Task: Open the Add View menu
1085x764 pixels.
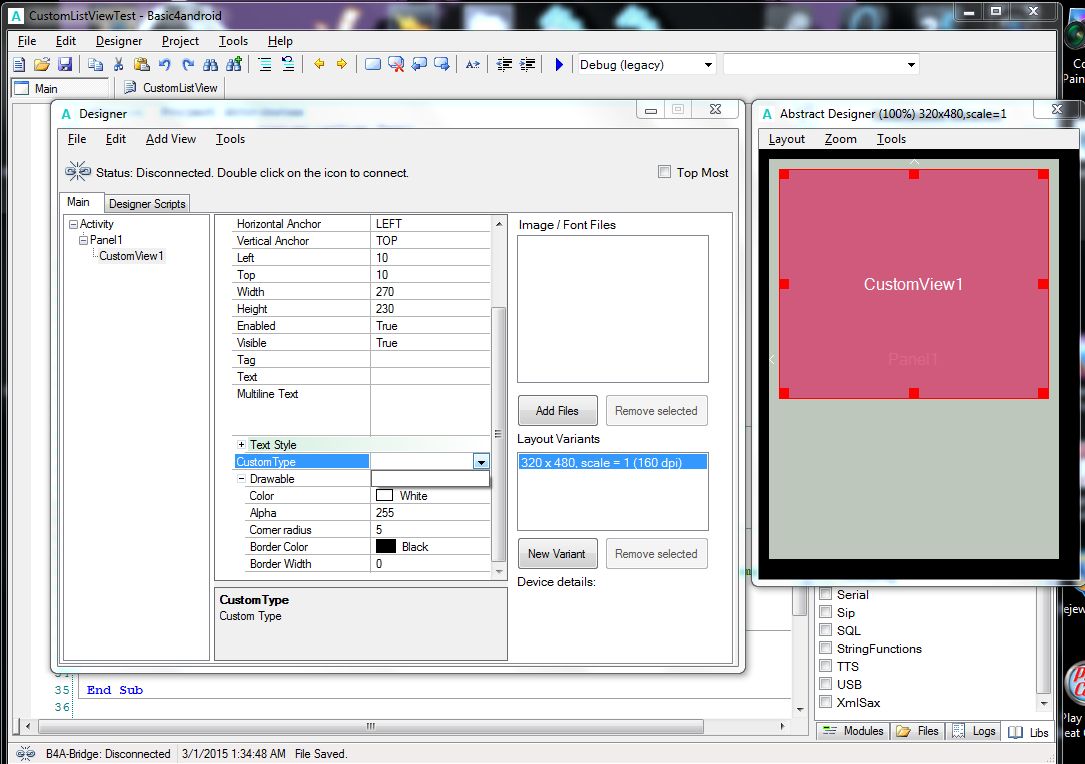Action: click(171, 139)
